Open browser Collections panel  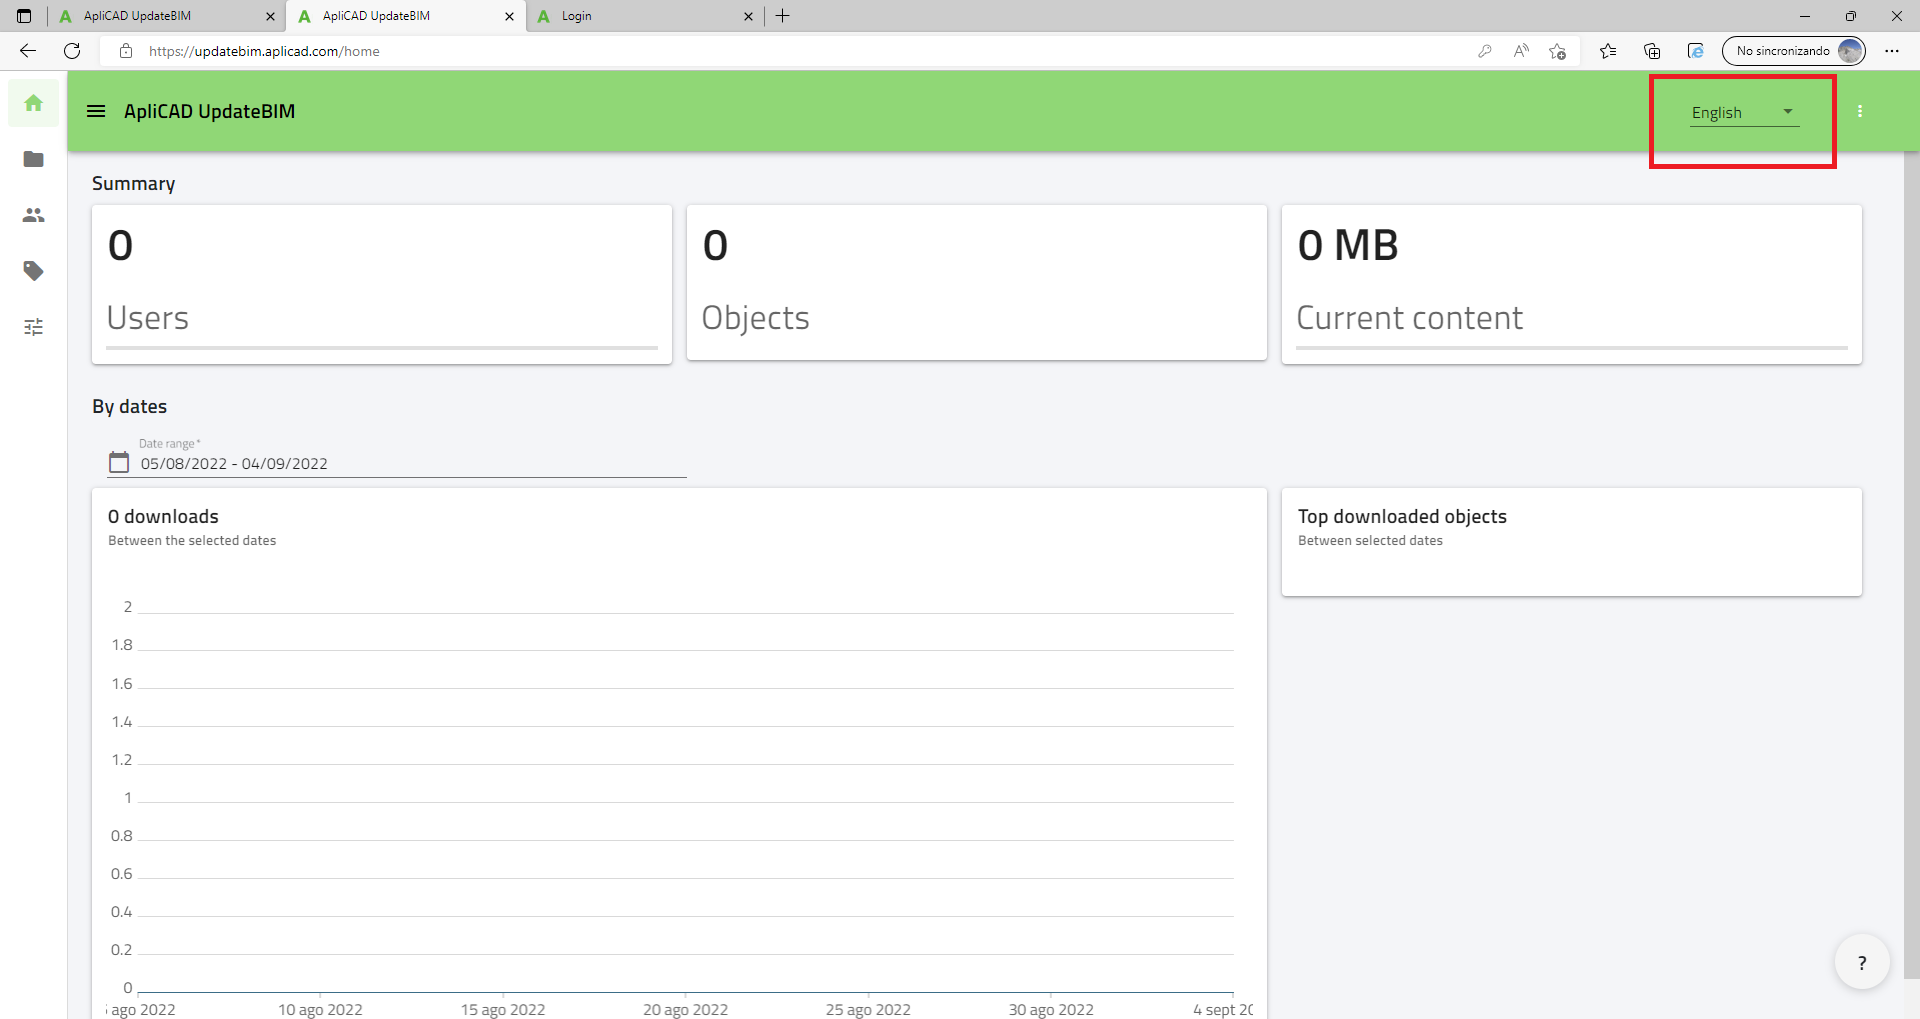click(1652, 50)
